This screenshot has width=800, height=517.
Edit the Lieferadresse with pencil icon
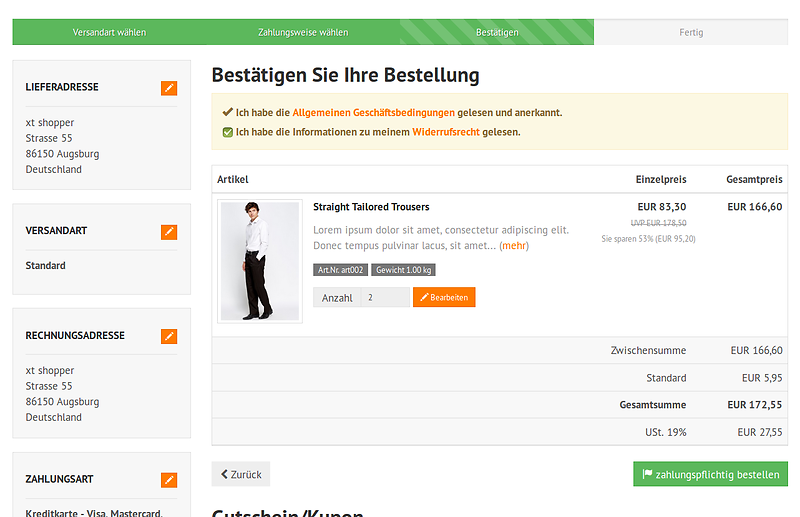point(169,88)
